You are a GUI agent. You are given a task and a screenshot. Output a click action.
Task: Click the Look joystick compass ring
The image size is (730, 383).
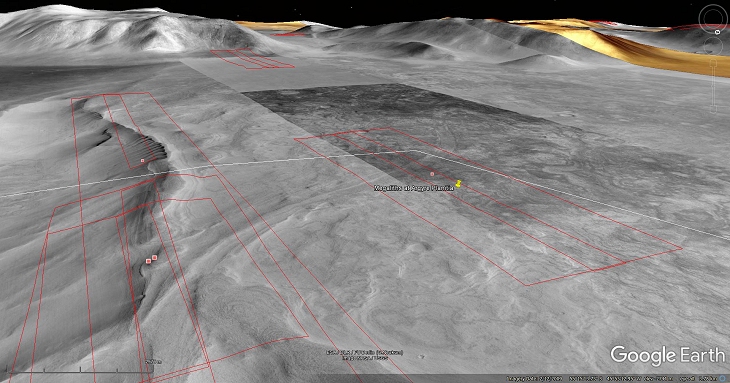tap(713, 19)
